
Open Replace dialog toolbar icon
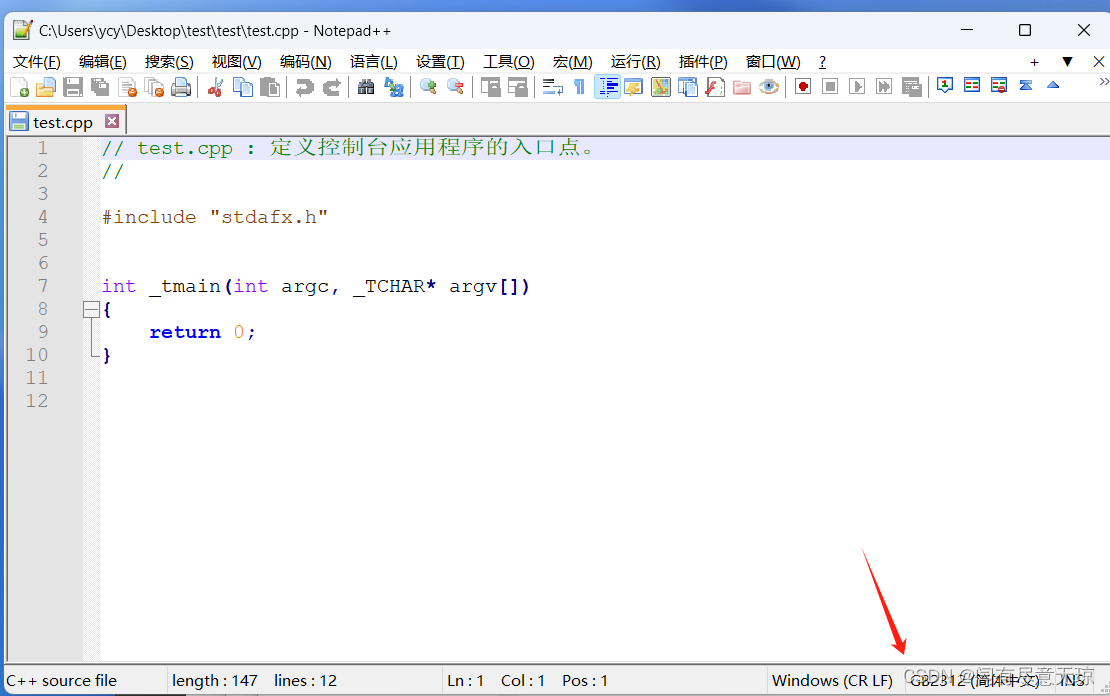(x=394, y=87)
